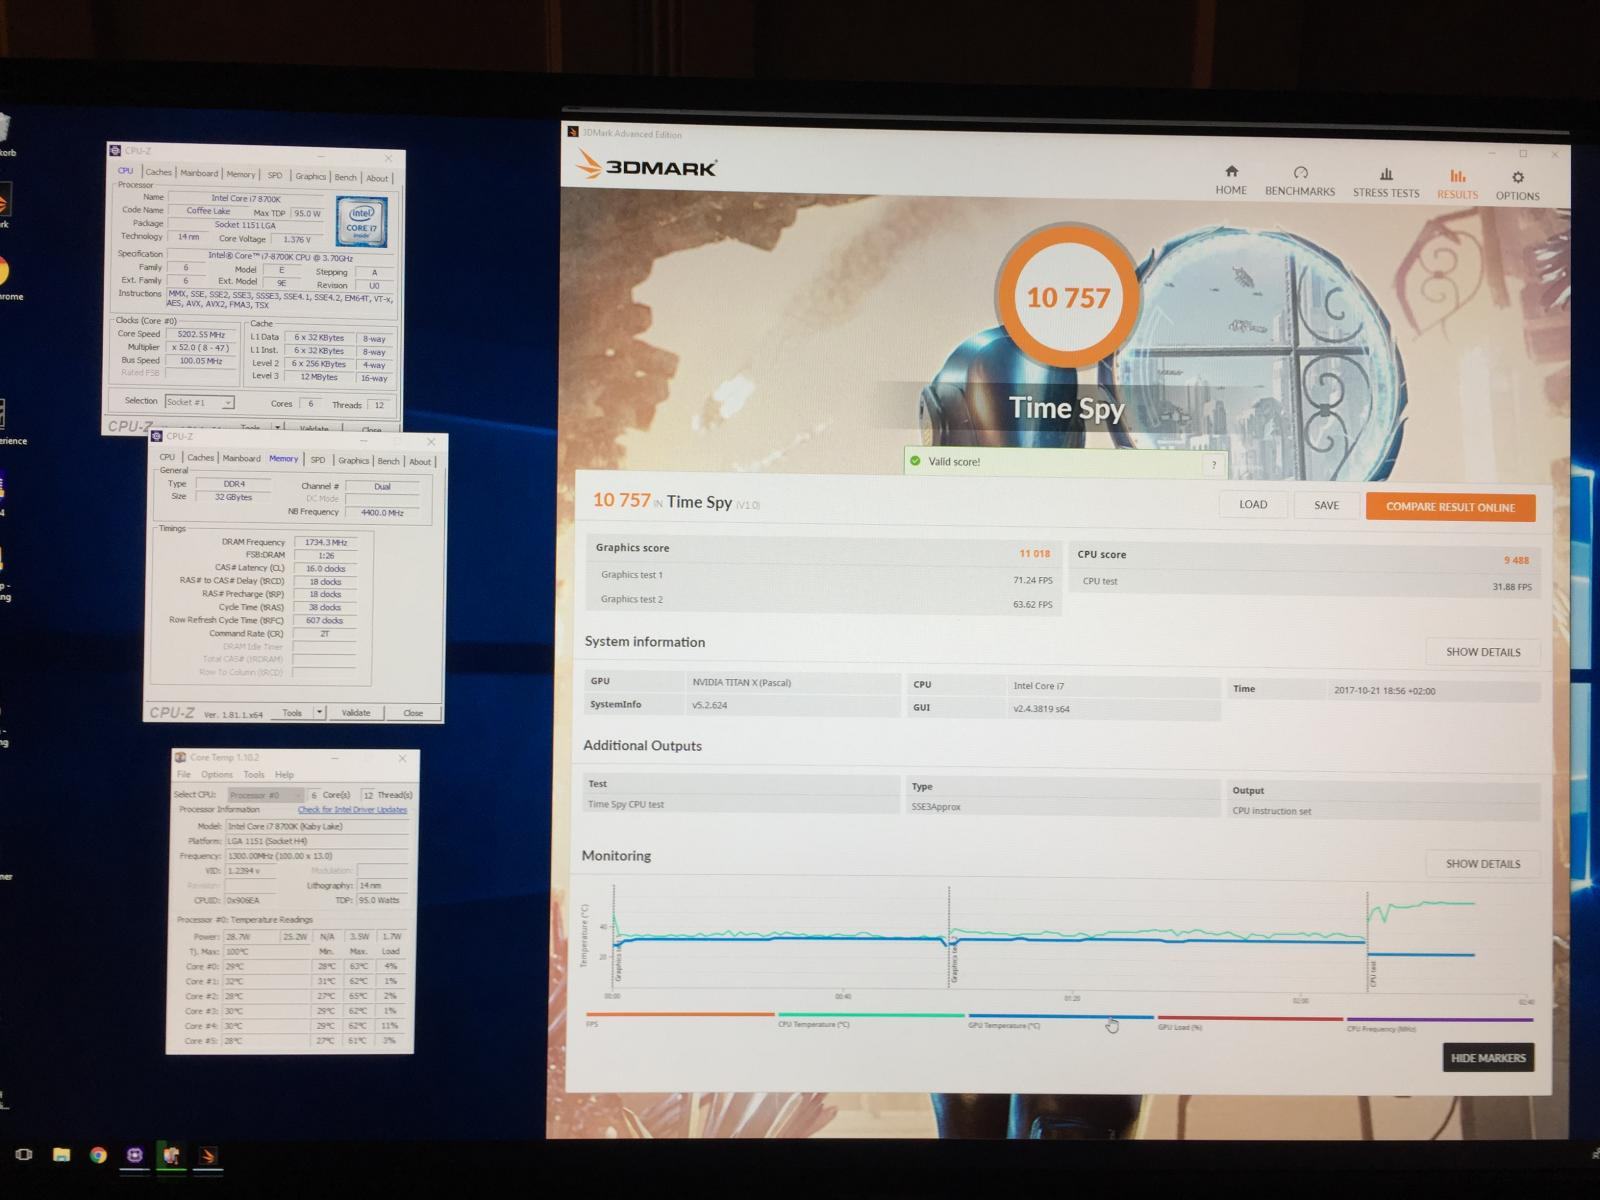Screen dimensions: 1600x1200
Task: Open the 3DMark Home section
Action: 1231,180
